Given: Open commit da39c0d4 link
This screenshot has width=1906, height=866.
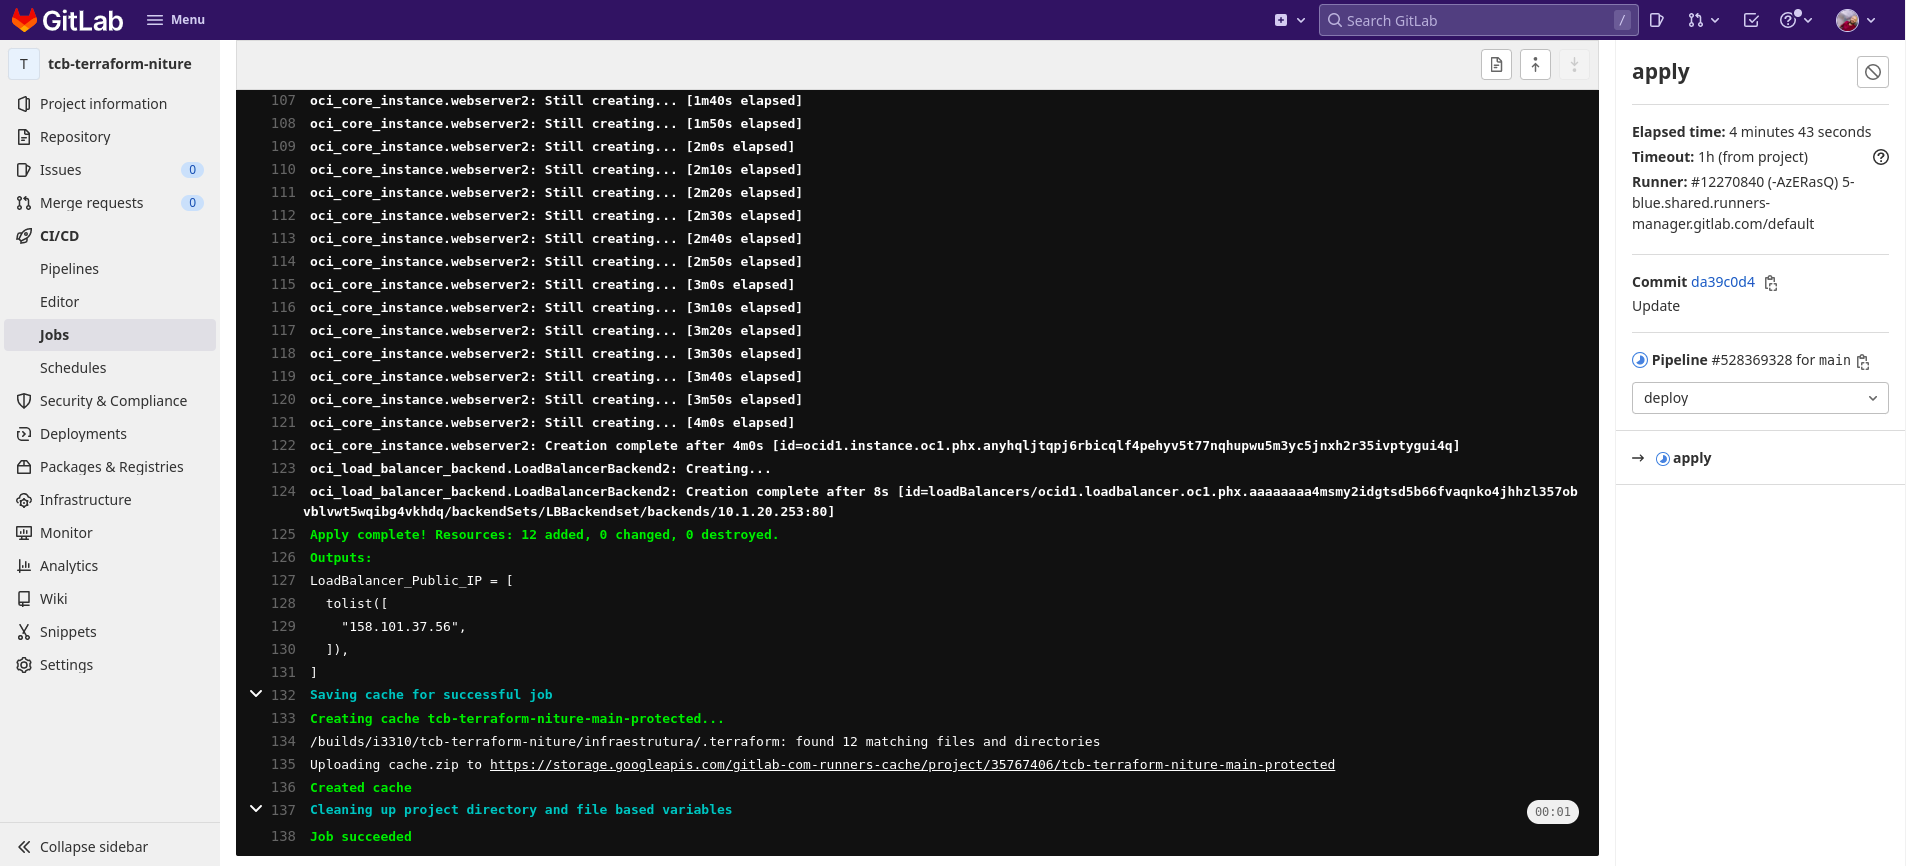Looking at the screenshot, I should pyautogui.click(x=1723, y=282).
